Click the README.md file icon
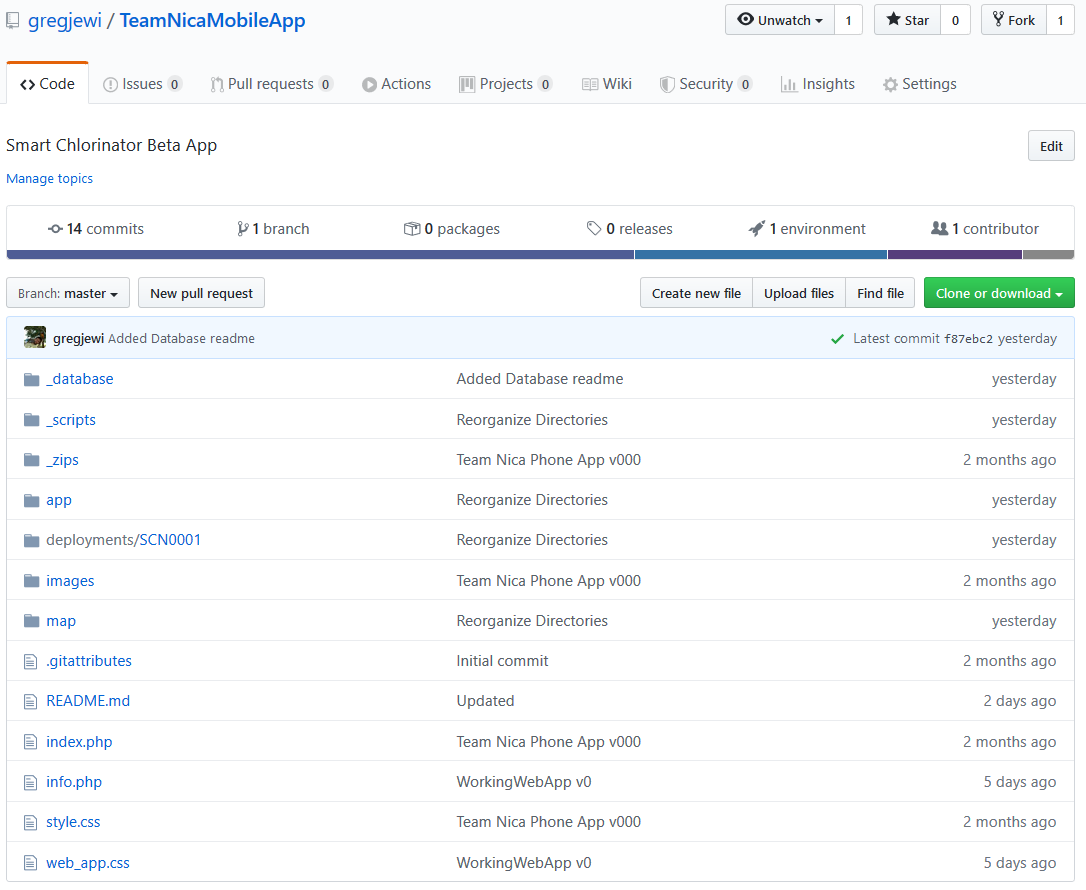1086x890 pixels. pyautogui.click(x=30, y=702)
